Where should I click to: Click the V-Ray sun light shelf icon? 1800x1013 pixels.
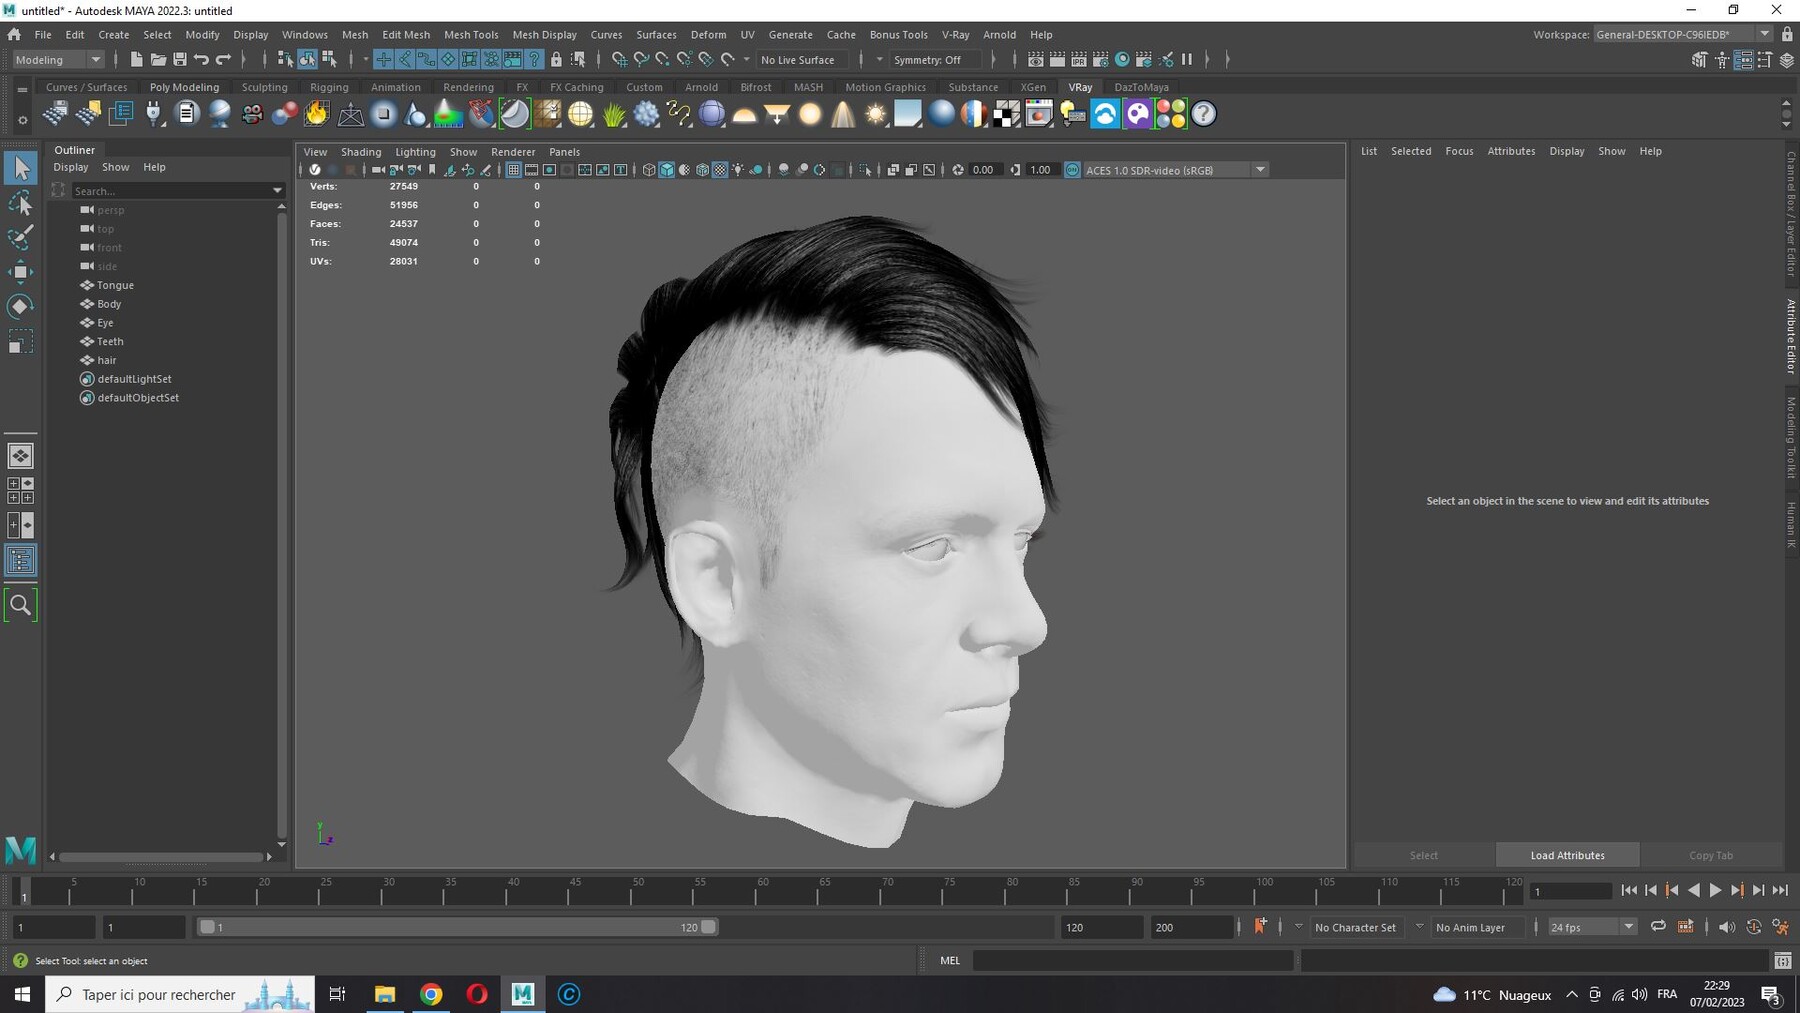875,114
